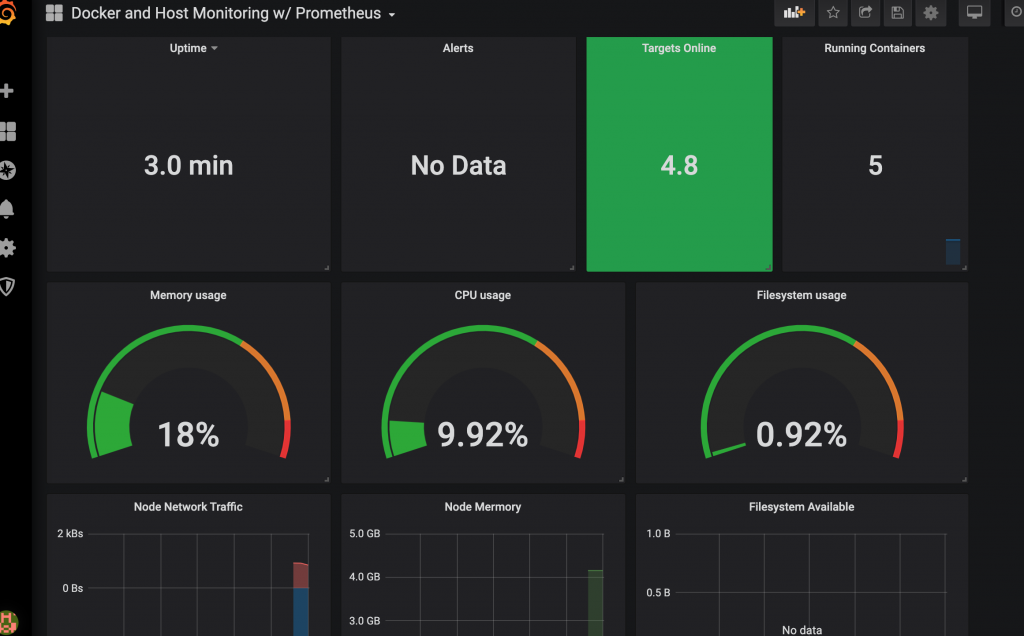Click the 0 Bs network axis label
The width and height of the screenshot is (1024, 636).
point(72,588)
